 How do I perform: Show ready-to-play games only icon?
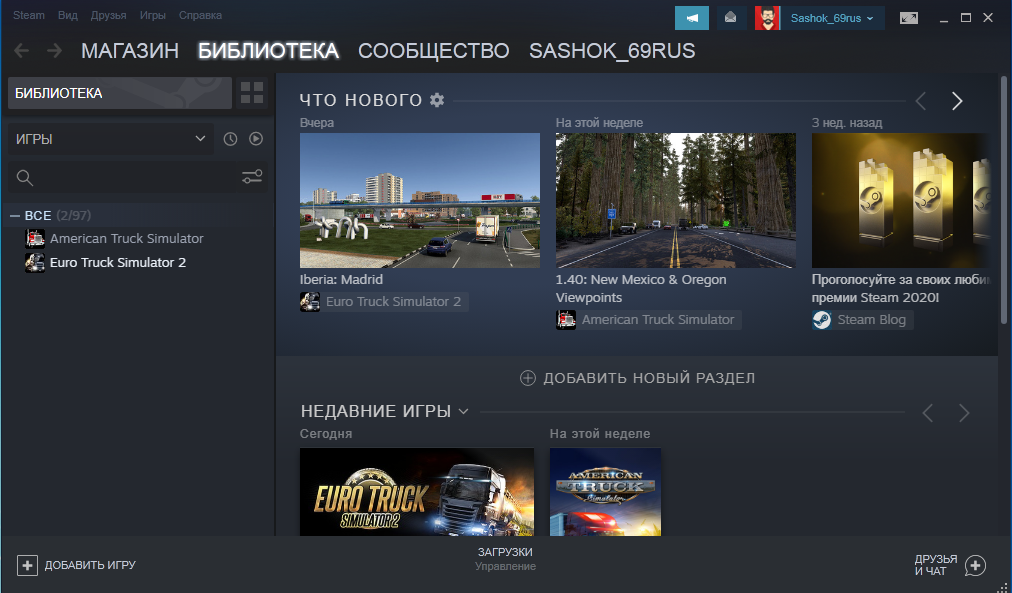click(256, 139)
